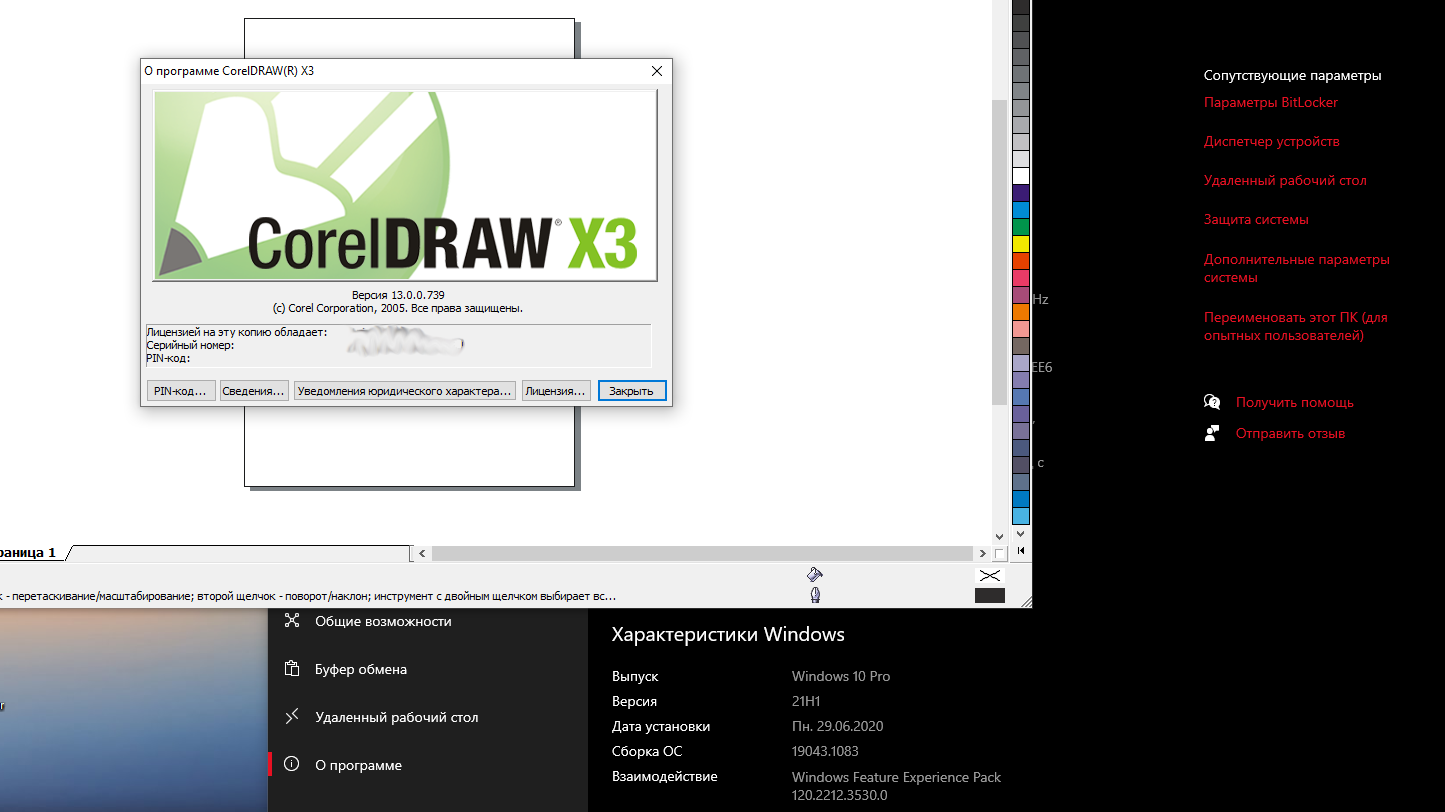1445x812 pixels.
Task: Click the Пн. 29.06.2020 install date value
Action: pos(837,726)
